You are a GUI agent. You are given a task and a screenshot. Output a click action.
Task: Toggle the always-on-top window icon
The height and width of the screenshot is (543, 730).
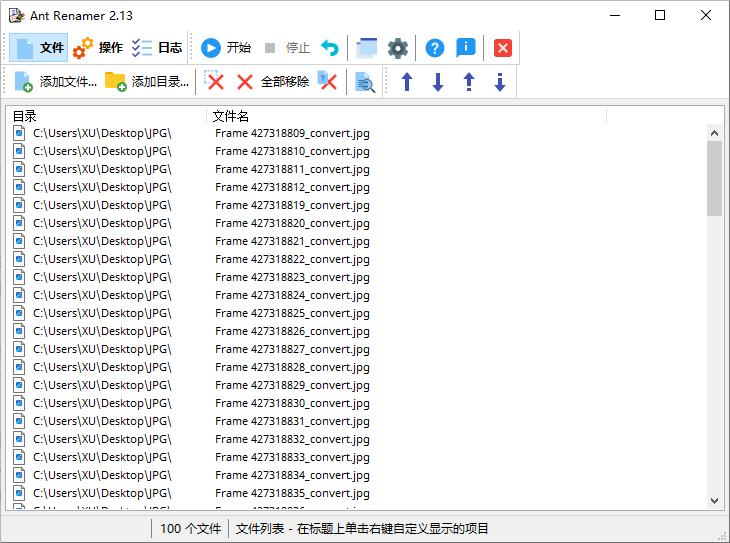click(x=367, y=48)
